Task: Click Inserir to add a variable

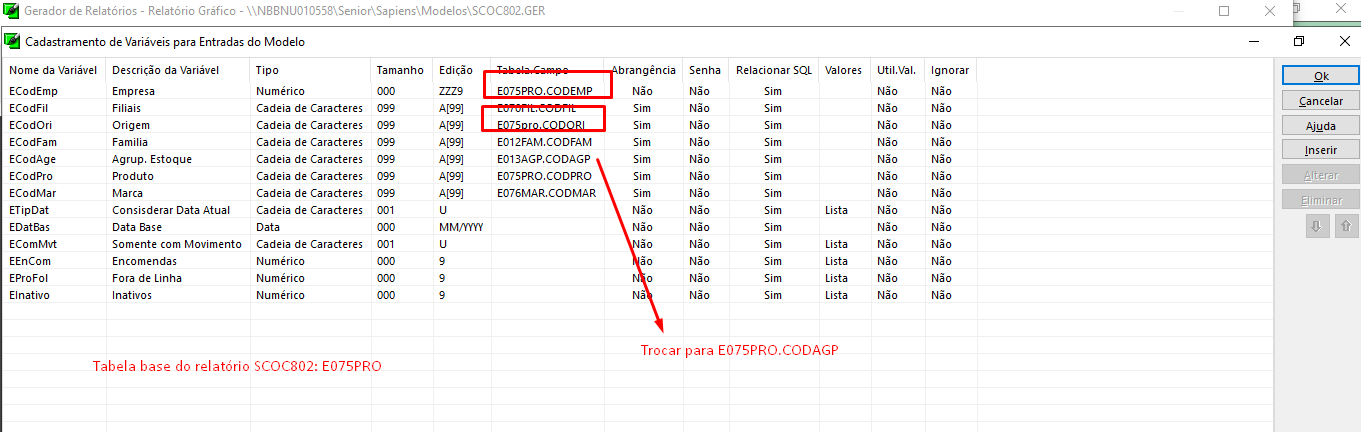Action: point(1320,150)
